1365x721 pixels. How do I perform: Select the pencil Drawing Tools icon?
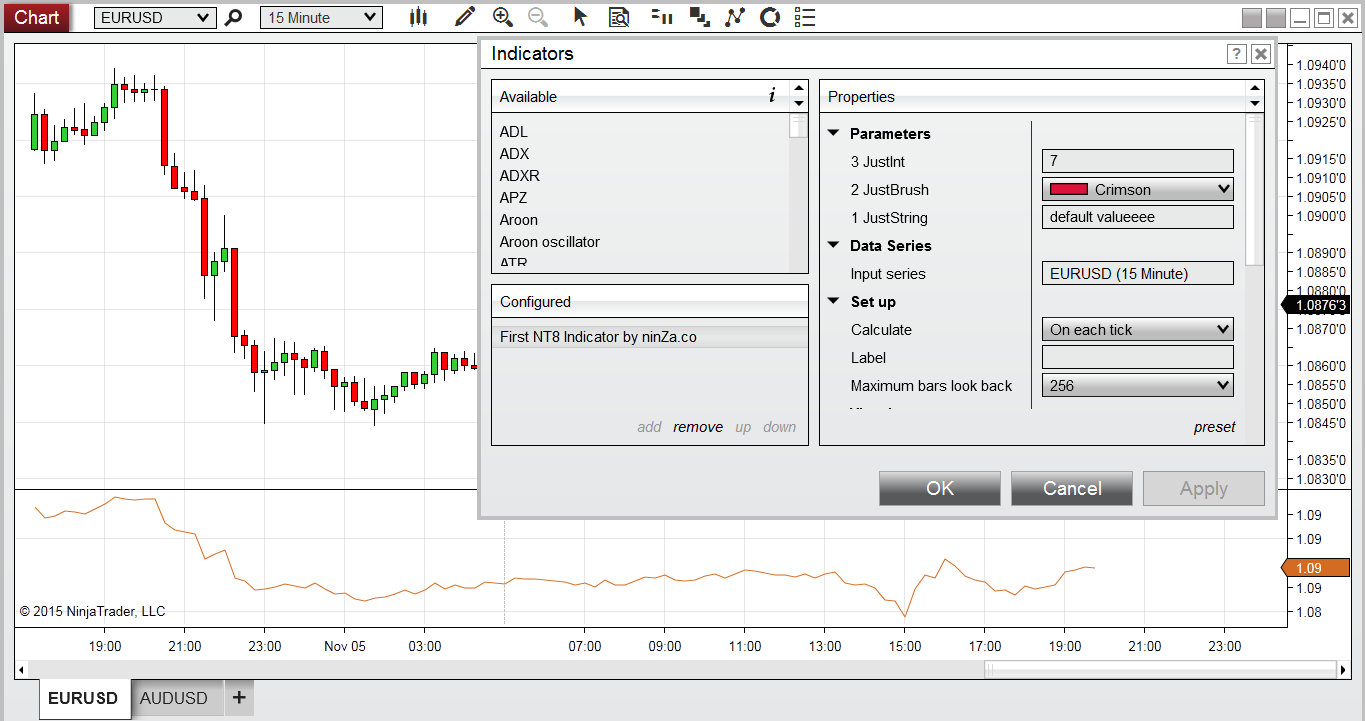tap(464, 17)
